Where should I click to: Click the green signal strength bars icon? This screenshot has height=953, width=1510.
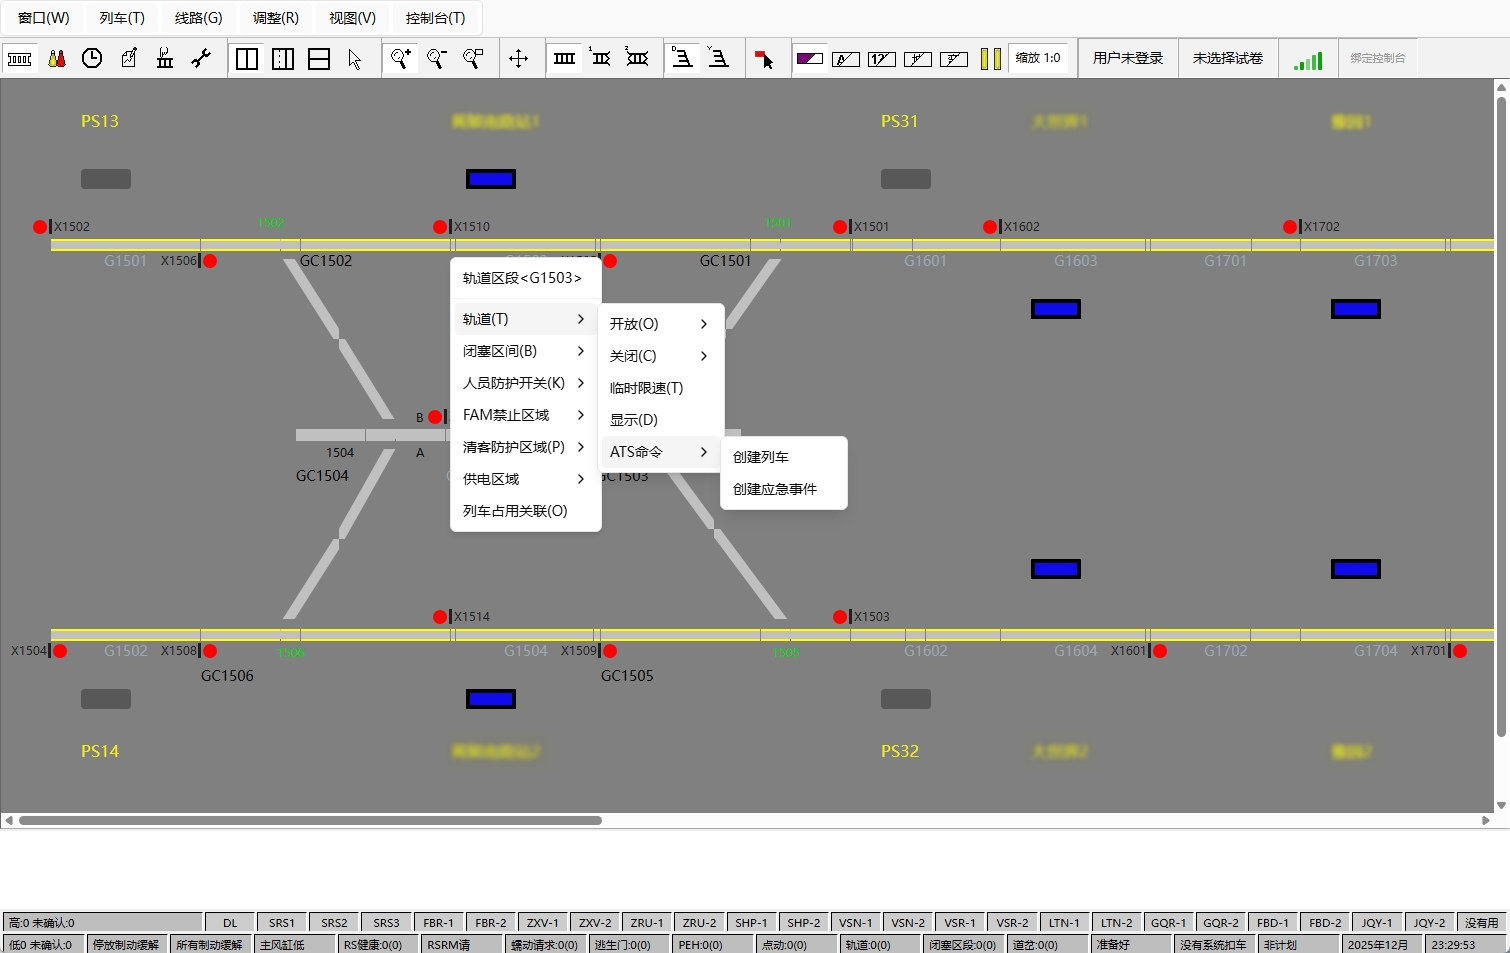tap(1307, 60)
